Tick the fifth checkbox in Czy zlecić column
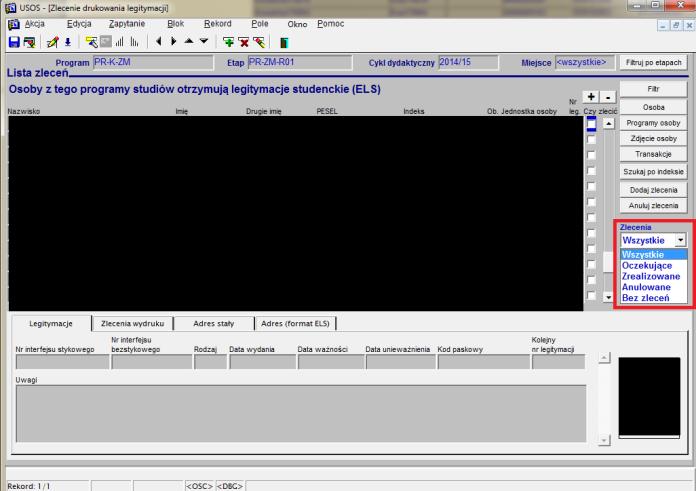696x491 pixels. [x=591, y=186]
